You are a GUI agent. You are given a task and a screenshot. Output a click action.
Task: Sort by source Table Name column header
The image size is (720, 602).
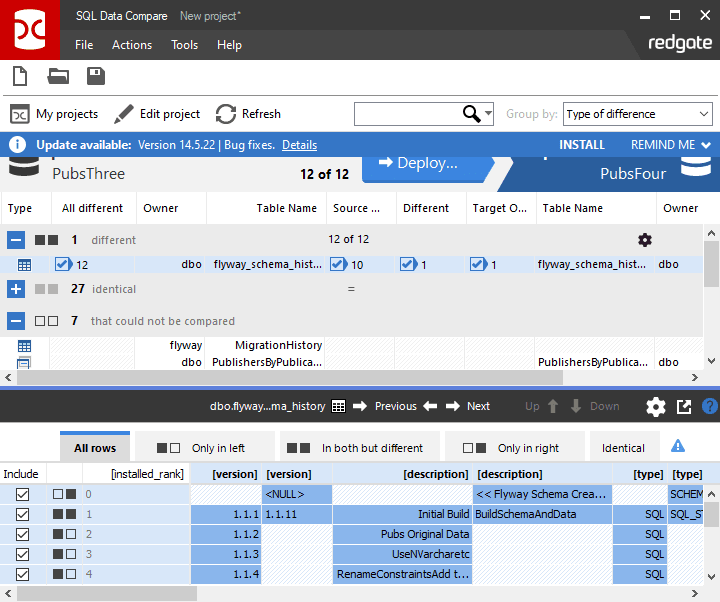pos(286,208)
